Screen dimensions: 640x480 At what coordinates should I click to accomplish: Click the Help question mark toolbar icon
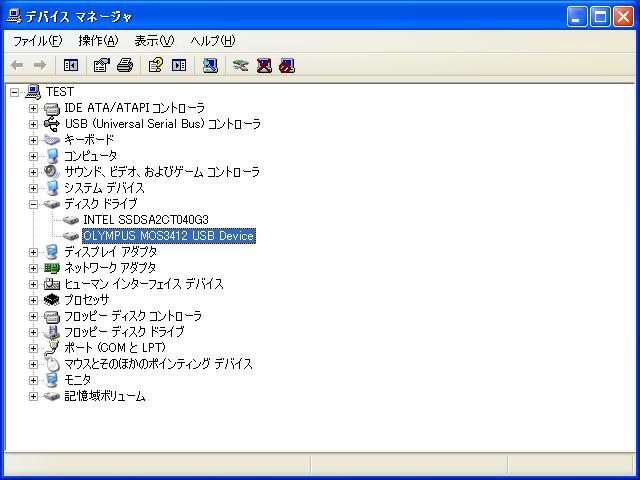click(x=156, y=65)
